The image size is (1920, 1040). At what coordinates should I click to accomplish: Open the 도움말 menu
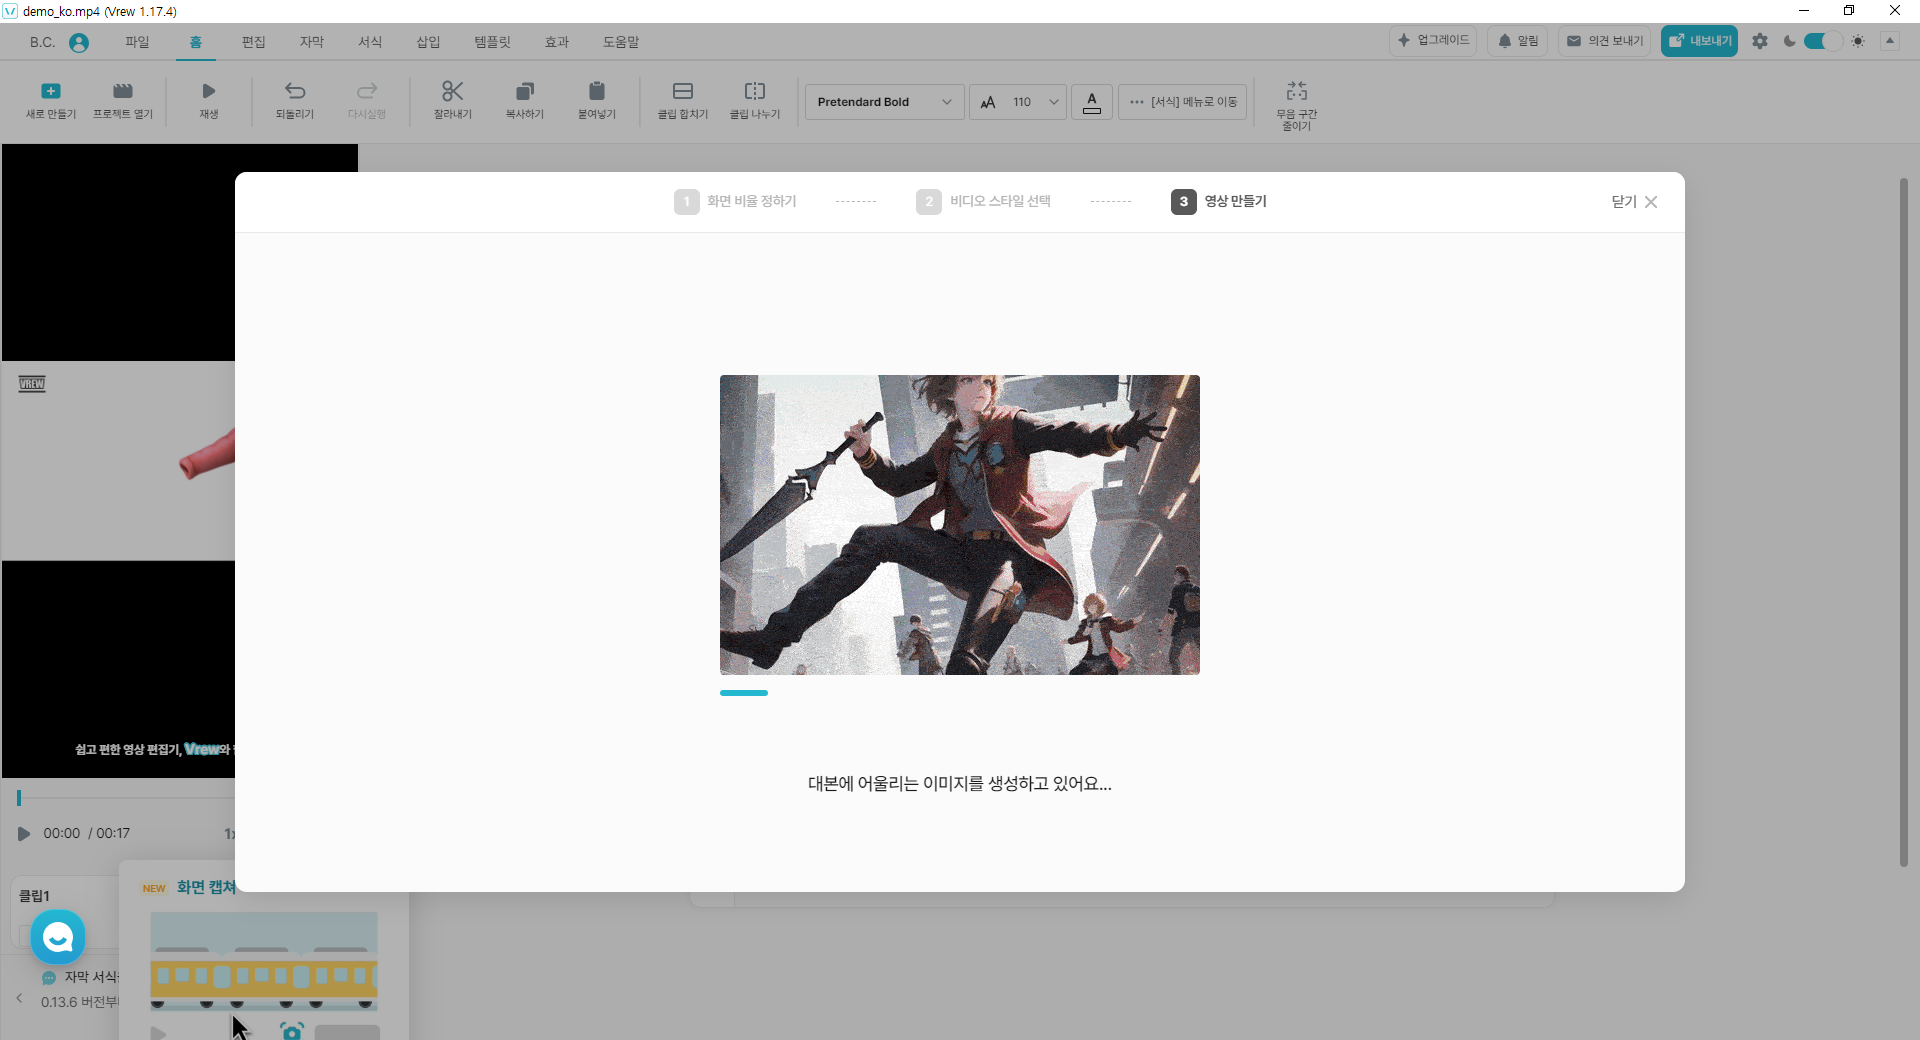[621, 42]
